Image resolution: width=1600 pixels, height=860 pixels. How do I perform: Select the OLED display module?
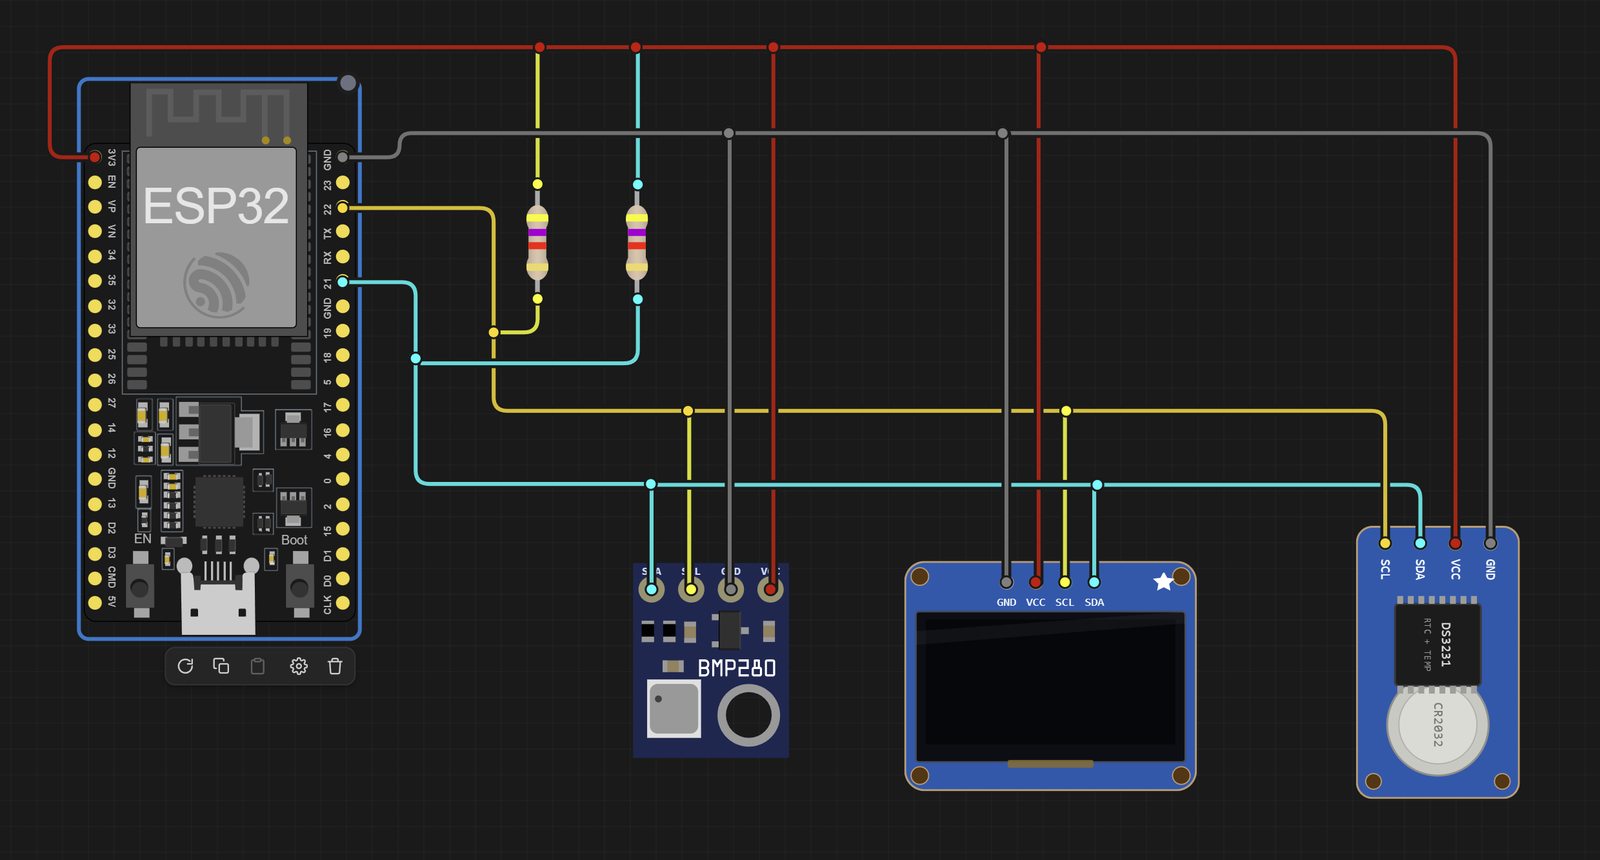1050,676
